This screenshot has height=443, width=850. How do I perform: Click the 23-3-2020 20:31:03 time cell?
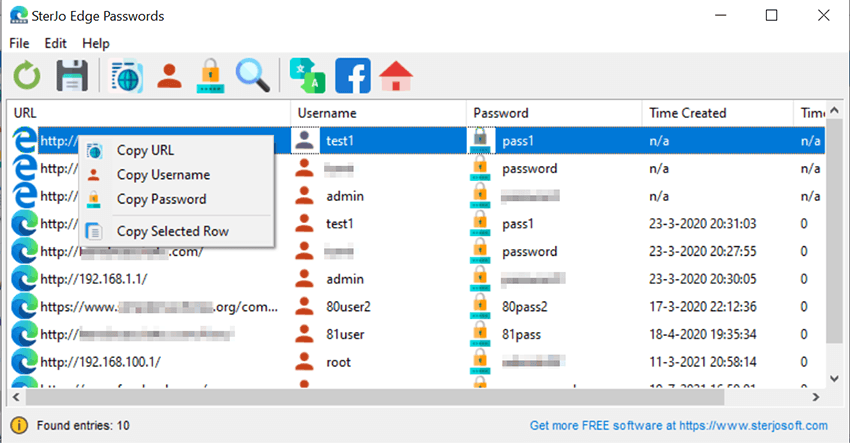click(703, 223)
